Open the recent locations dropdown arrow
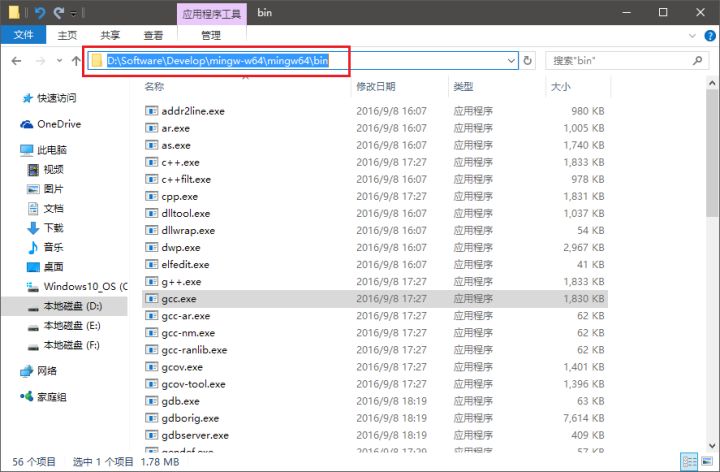Image resolution: width=720 pixels, height=472 pixels. click(59, 61)
